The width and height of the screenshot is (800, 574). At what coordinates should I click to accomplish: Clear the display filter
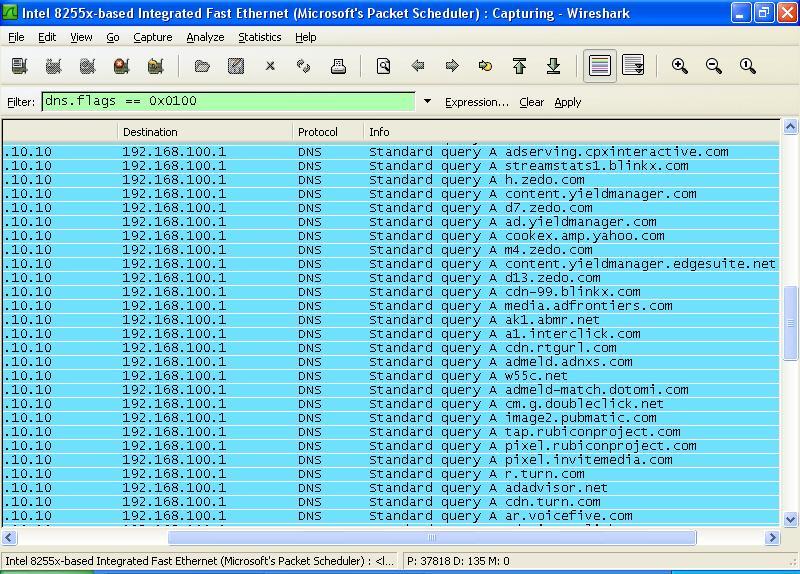(532, 102)
